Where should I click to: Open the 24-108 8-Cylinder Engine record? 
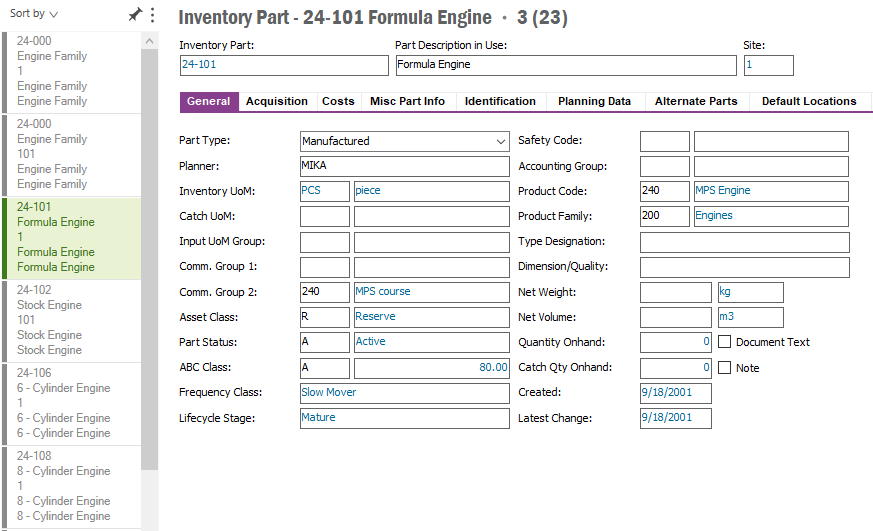(70, 486)
